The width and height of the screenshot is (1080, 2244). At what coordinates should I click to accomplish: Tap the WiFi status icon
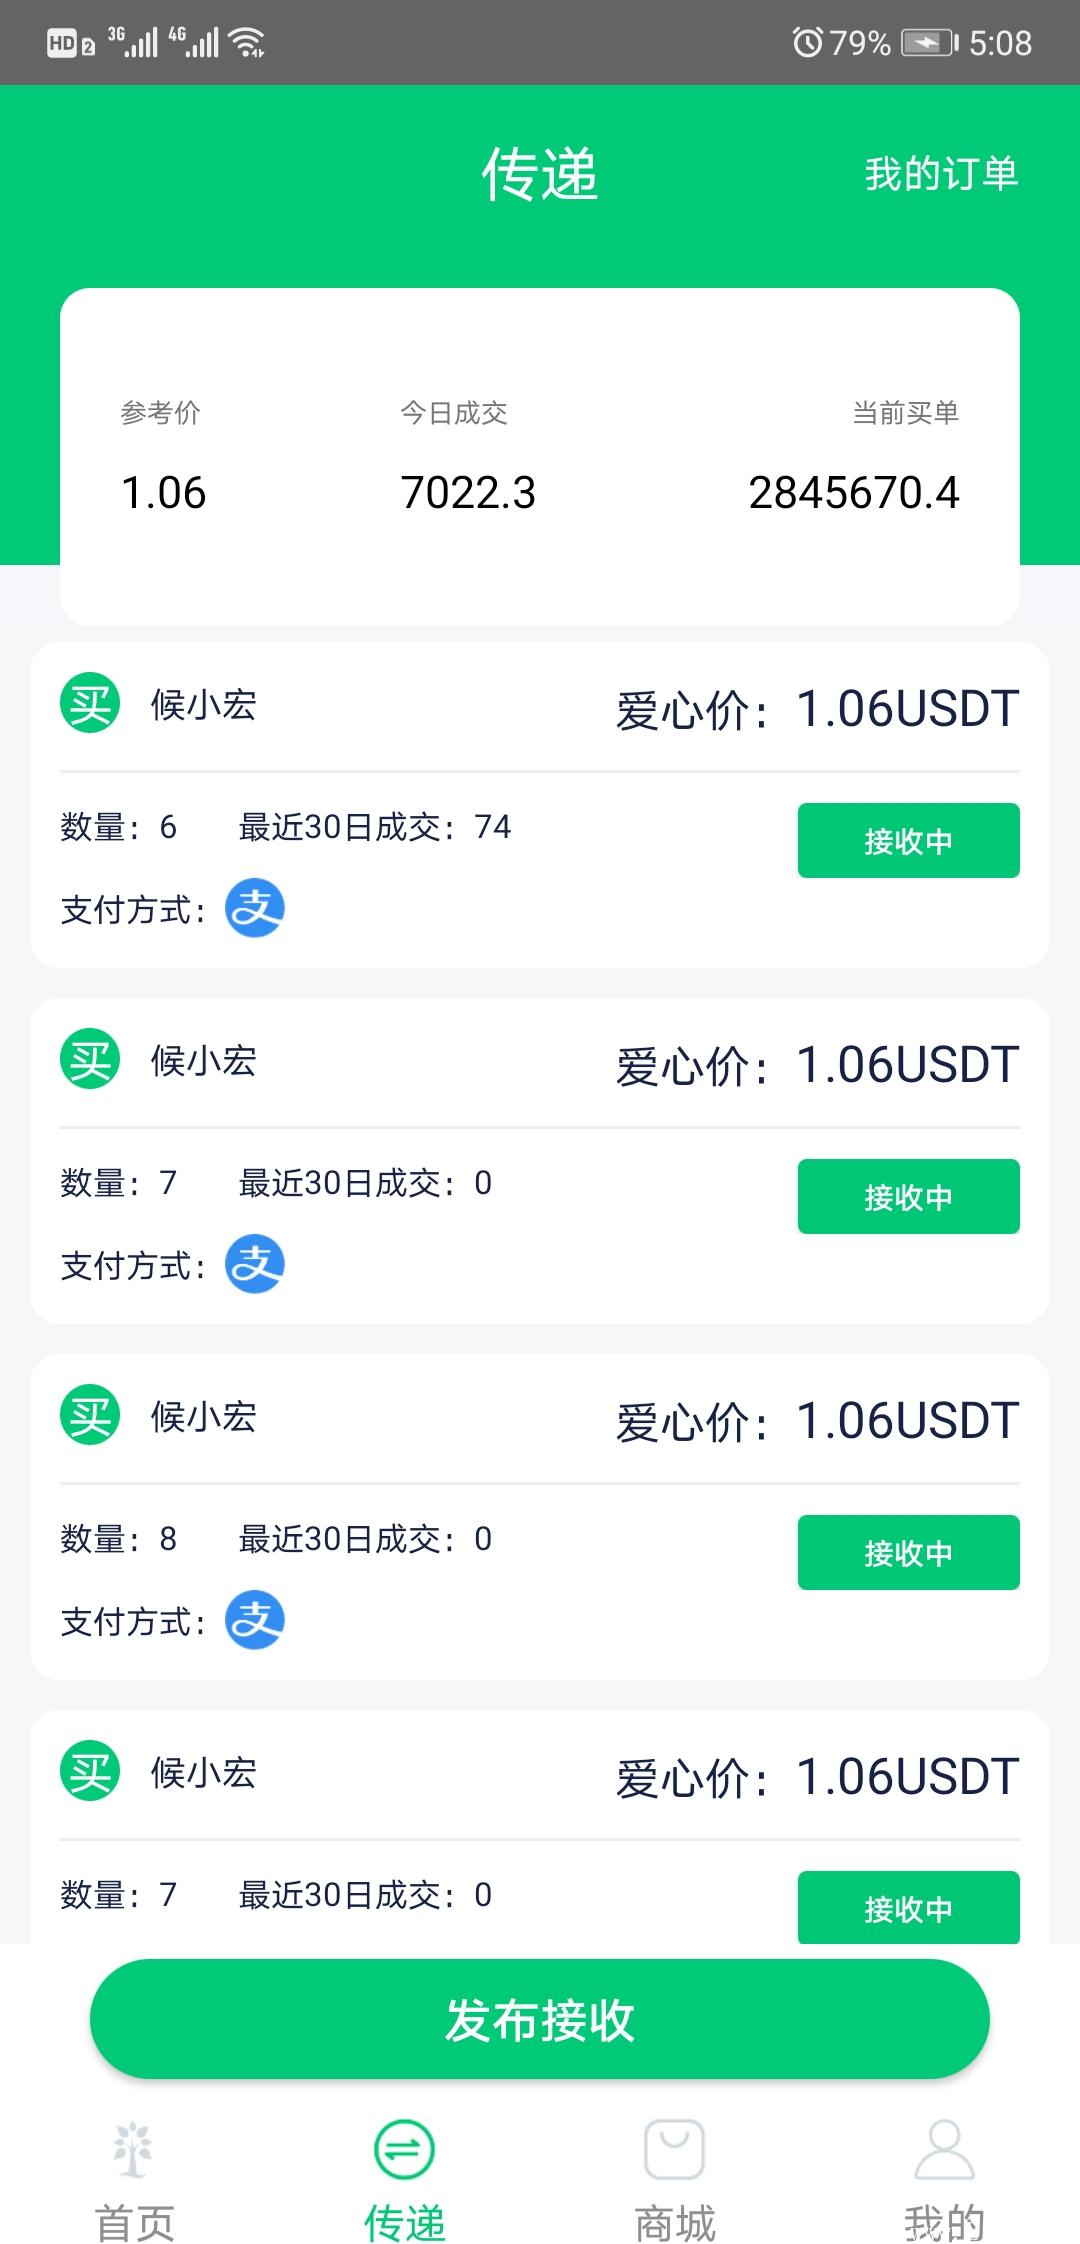coord(246,42)
